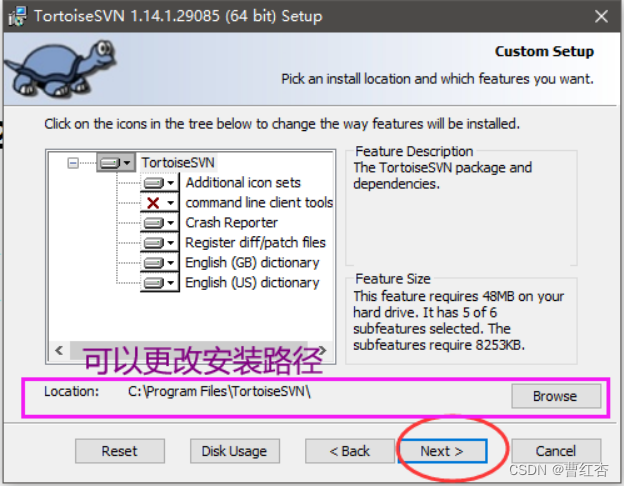Click the Next > button
The image size is (624, 487).
[442, 451]
